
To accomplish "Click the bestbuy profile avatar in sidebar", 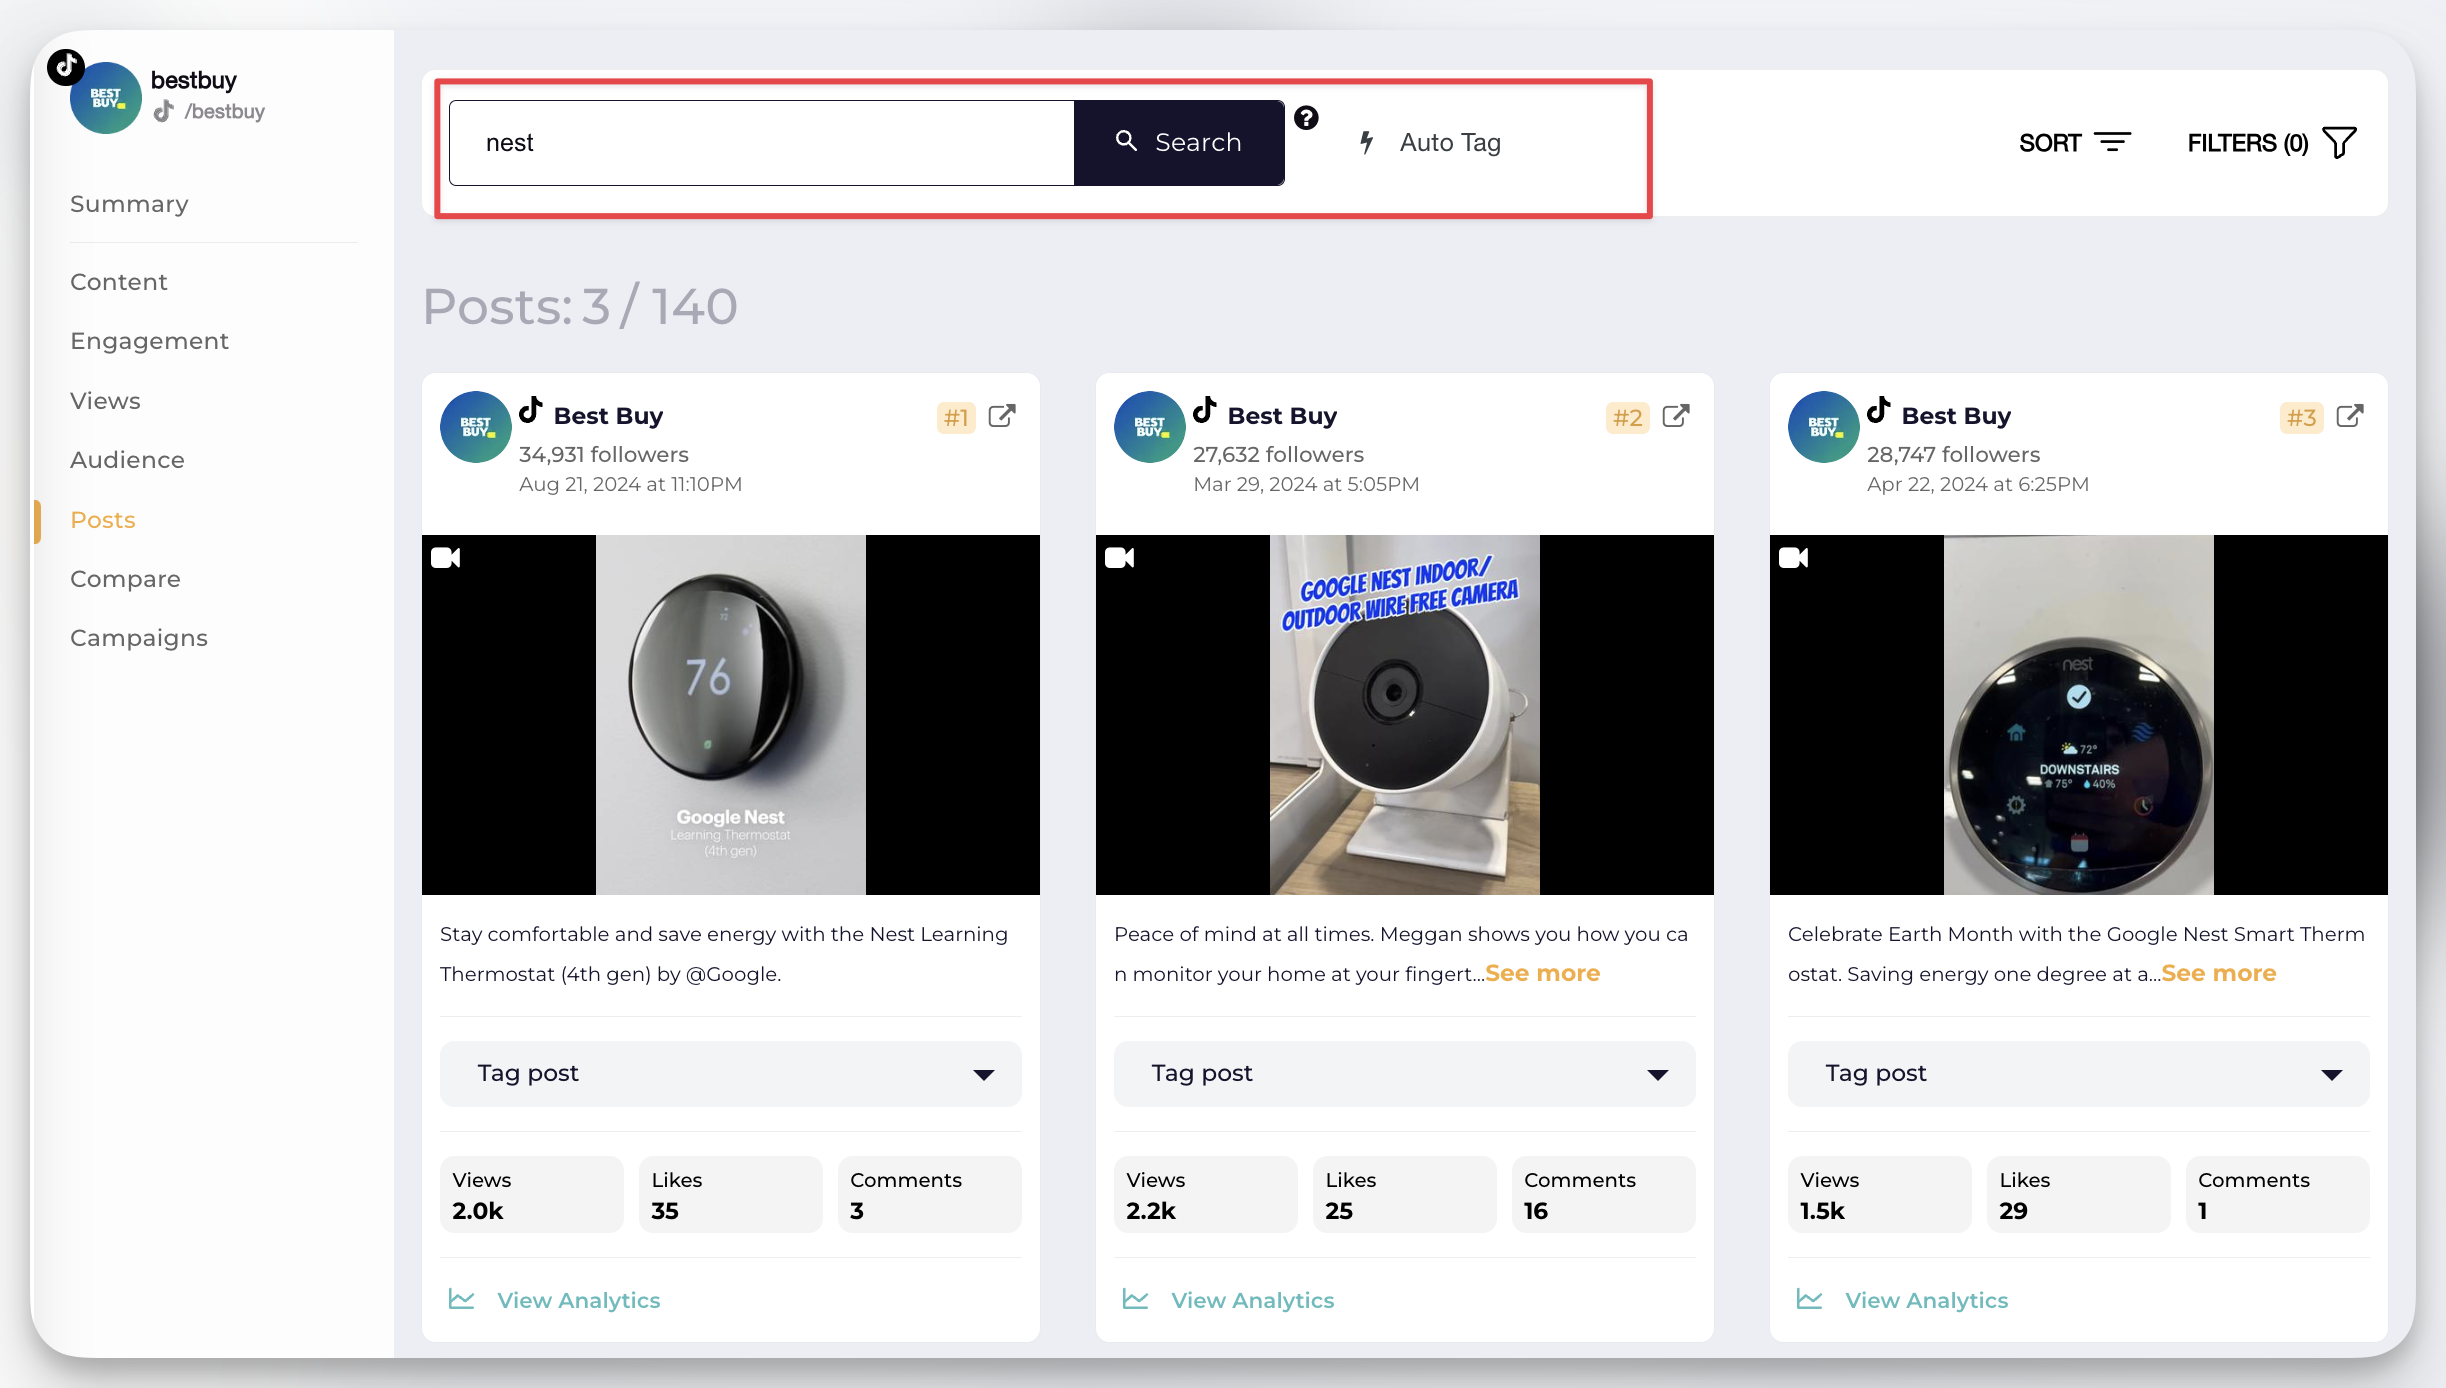I will point(106,98).
